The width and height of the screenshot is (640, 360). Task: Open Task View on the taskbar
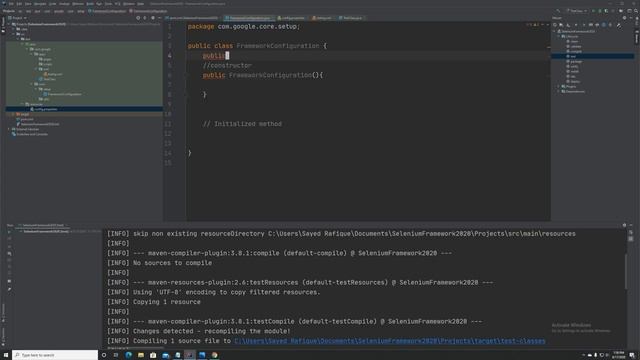coord(116,355)
